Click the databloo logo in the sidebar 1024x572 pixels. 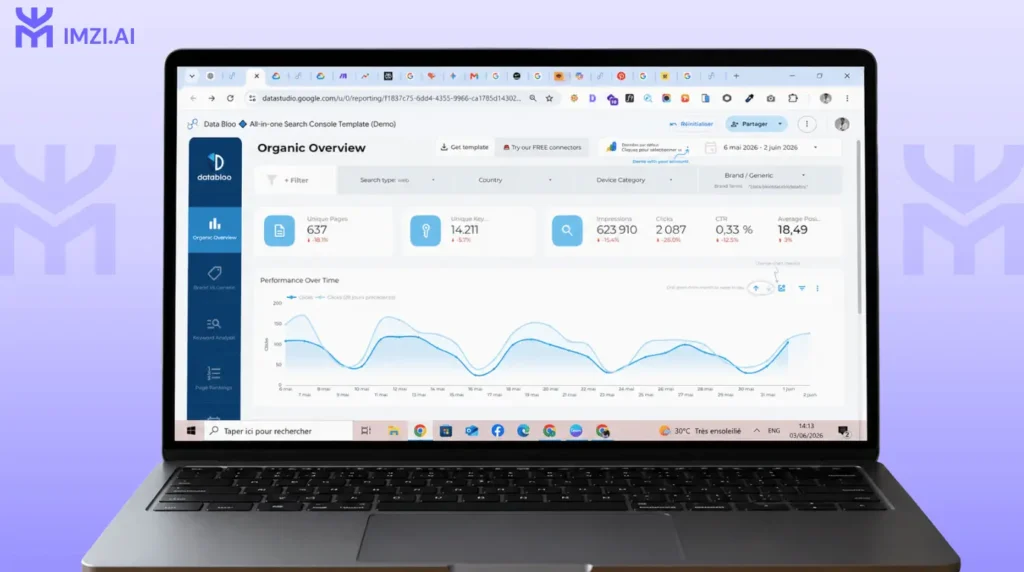pyautogui.click(x=215, y=167)
